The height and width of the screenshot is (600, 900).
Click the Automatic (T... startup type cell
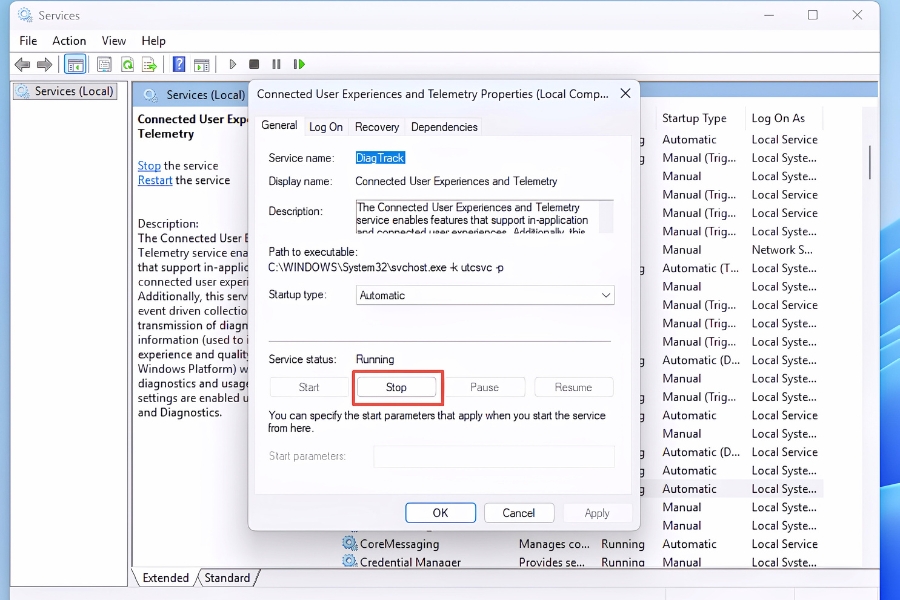(x=700, y=268)
